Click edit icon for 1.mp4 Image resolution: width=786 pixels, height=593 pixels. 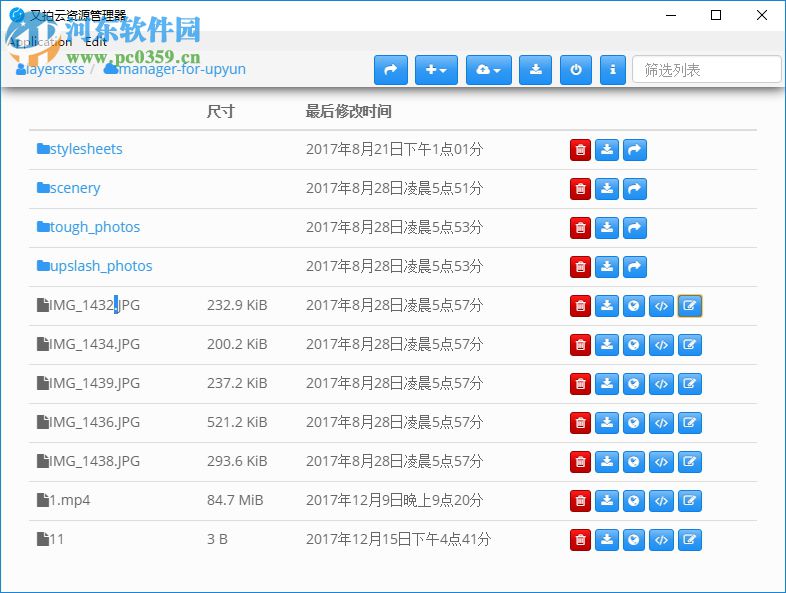coord(690,501)
